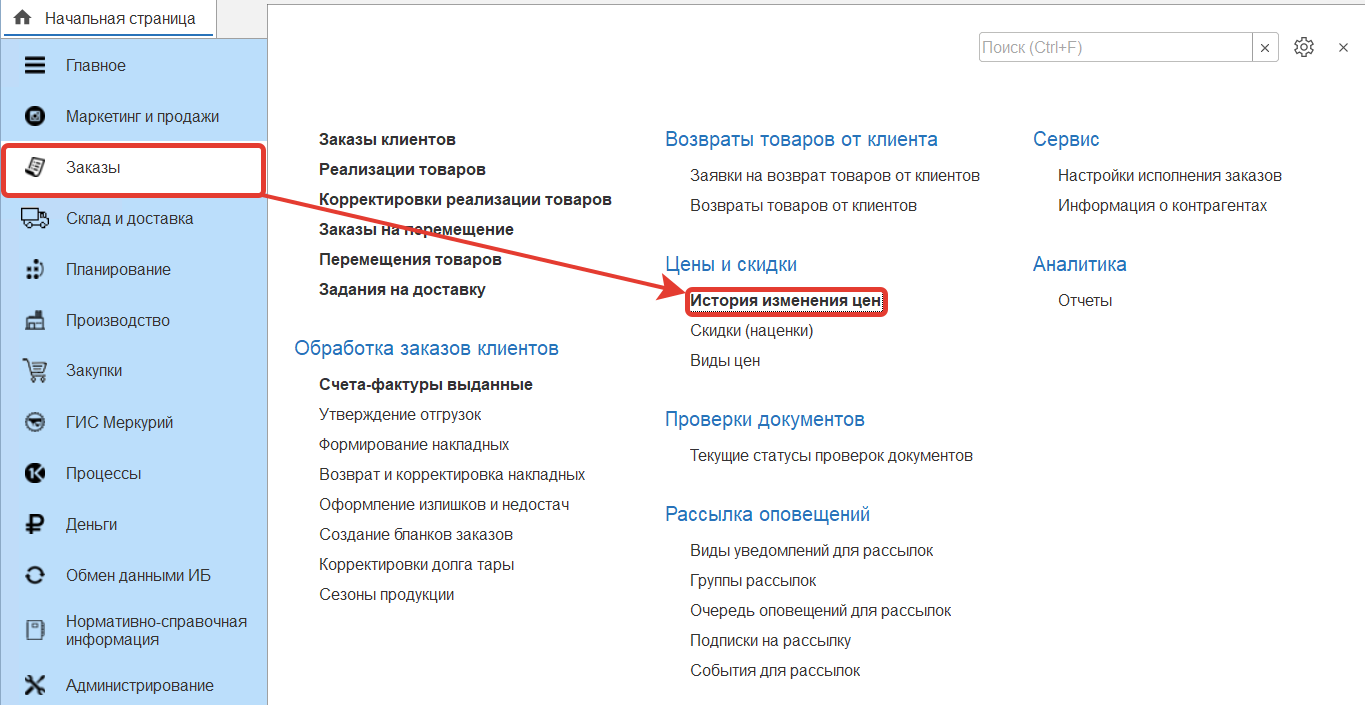The width and height of the screenshot is (1365, 705).
Task: Click the Склад и доставка truck icon
Action: 35,219
